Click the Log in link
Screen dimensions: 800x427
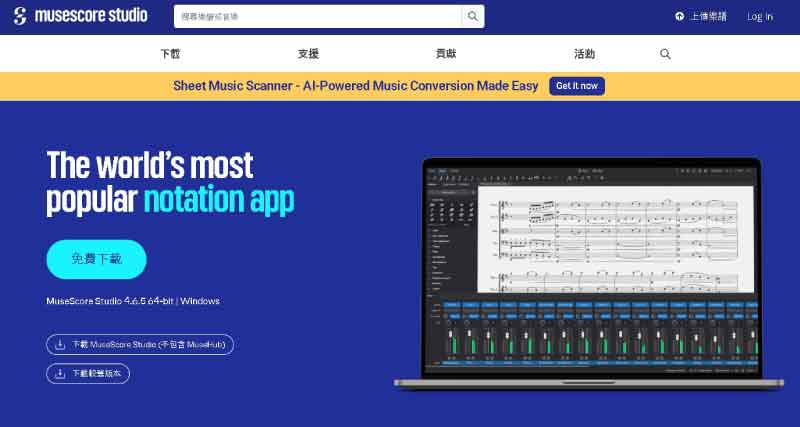760,17
